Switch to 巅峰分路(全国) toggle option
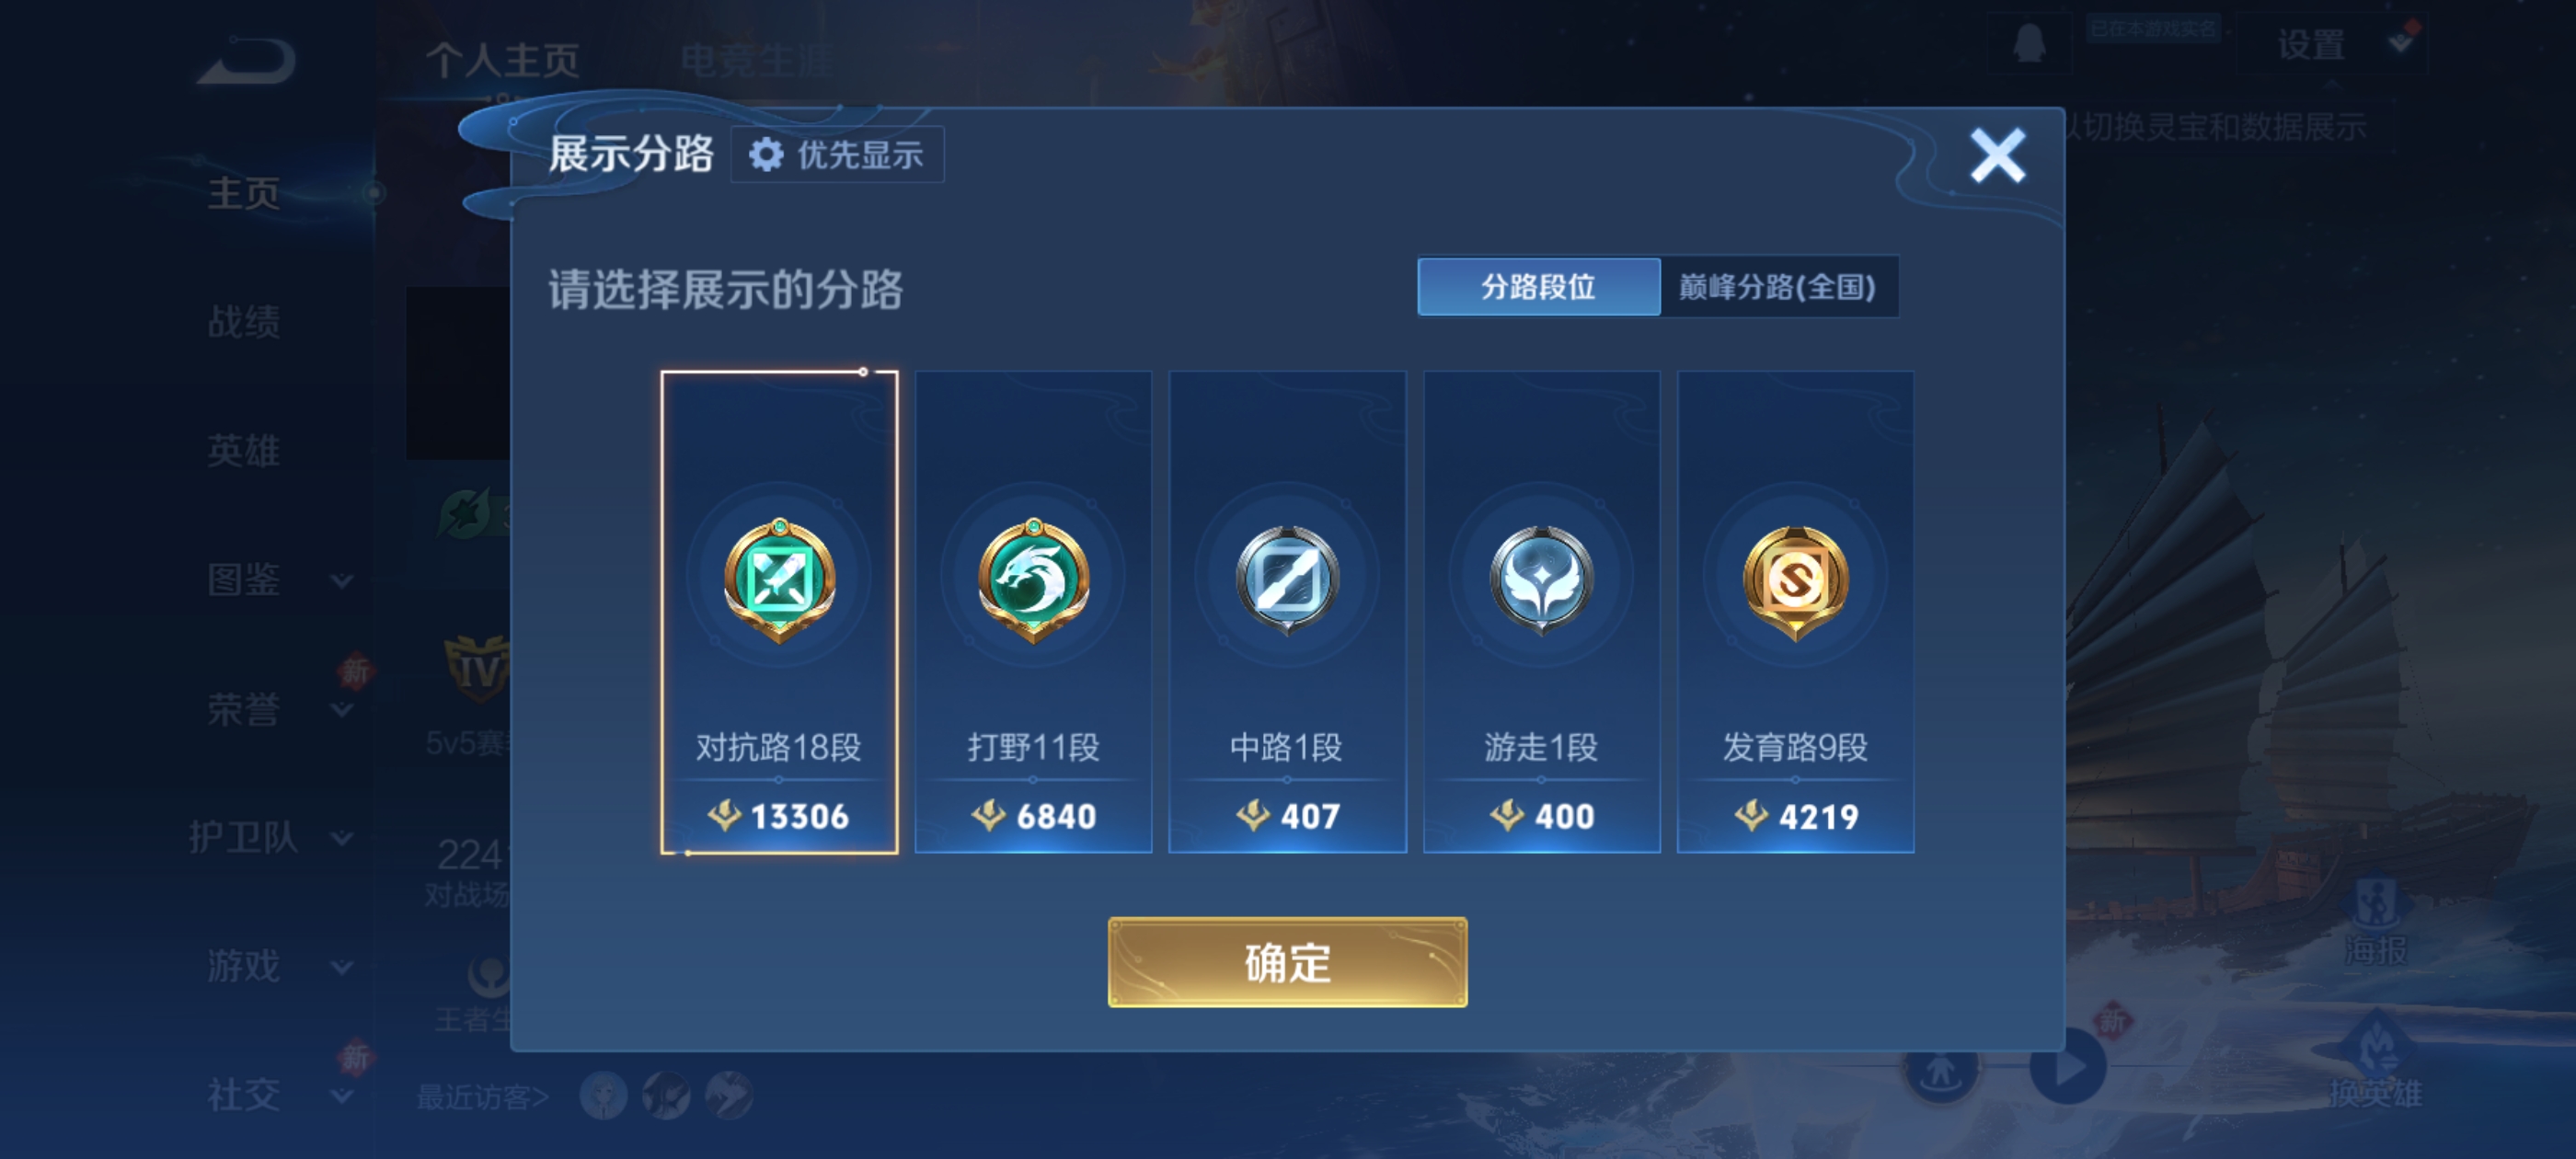 [x=1777, y=287]
